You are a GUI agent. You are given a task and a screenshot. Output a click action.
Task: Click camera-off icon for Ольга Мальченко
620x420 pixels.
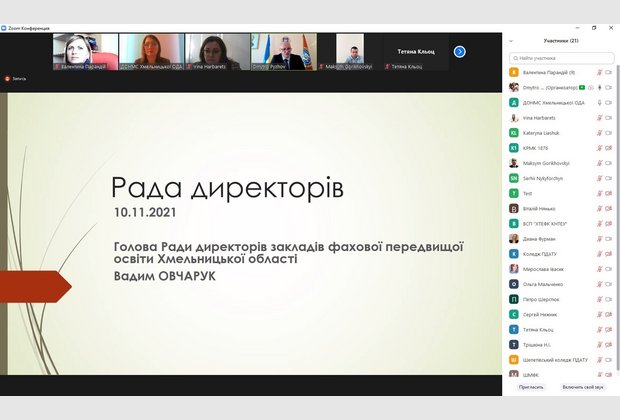[x=608, y=284]
